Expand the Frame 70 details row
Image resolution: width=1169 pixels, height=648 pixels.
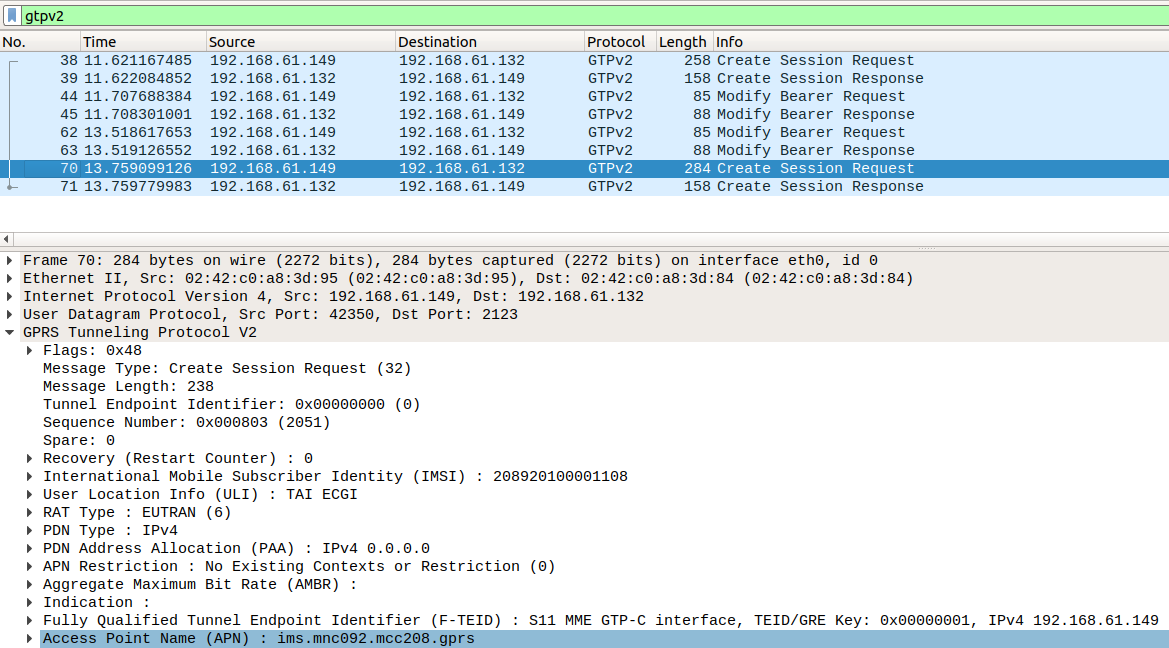pyautogui.click(x=9, y=260)
